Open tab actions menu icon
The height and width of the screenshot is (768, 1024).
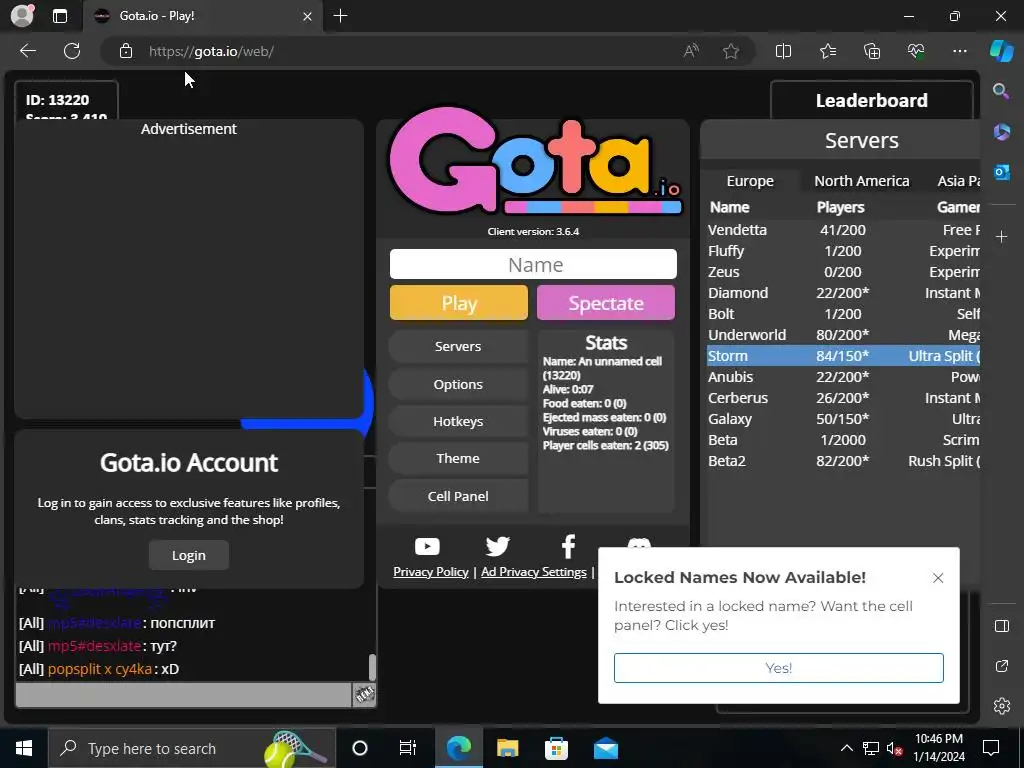(x=60, y=16)
